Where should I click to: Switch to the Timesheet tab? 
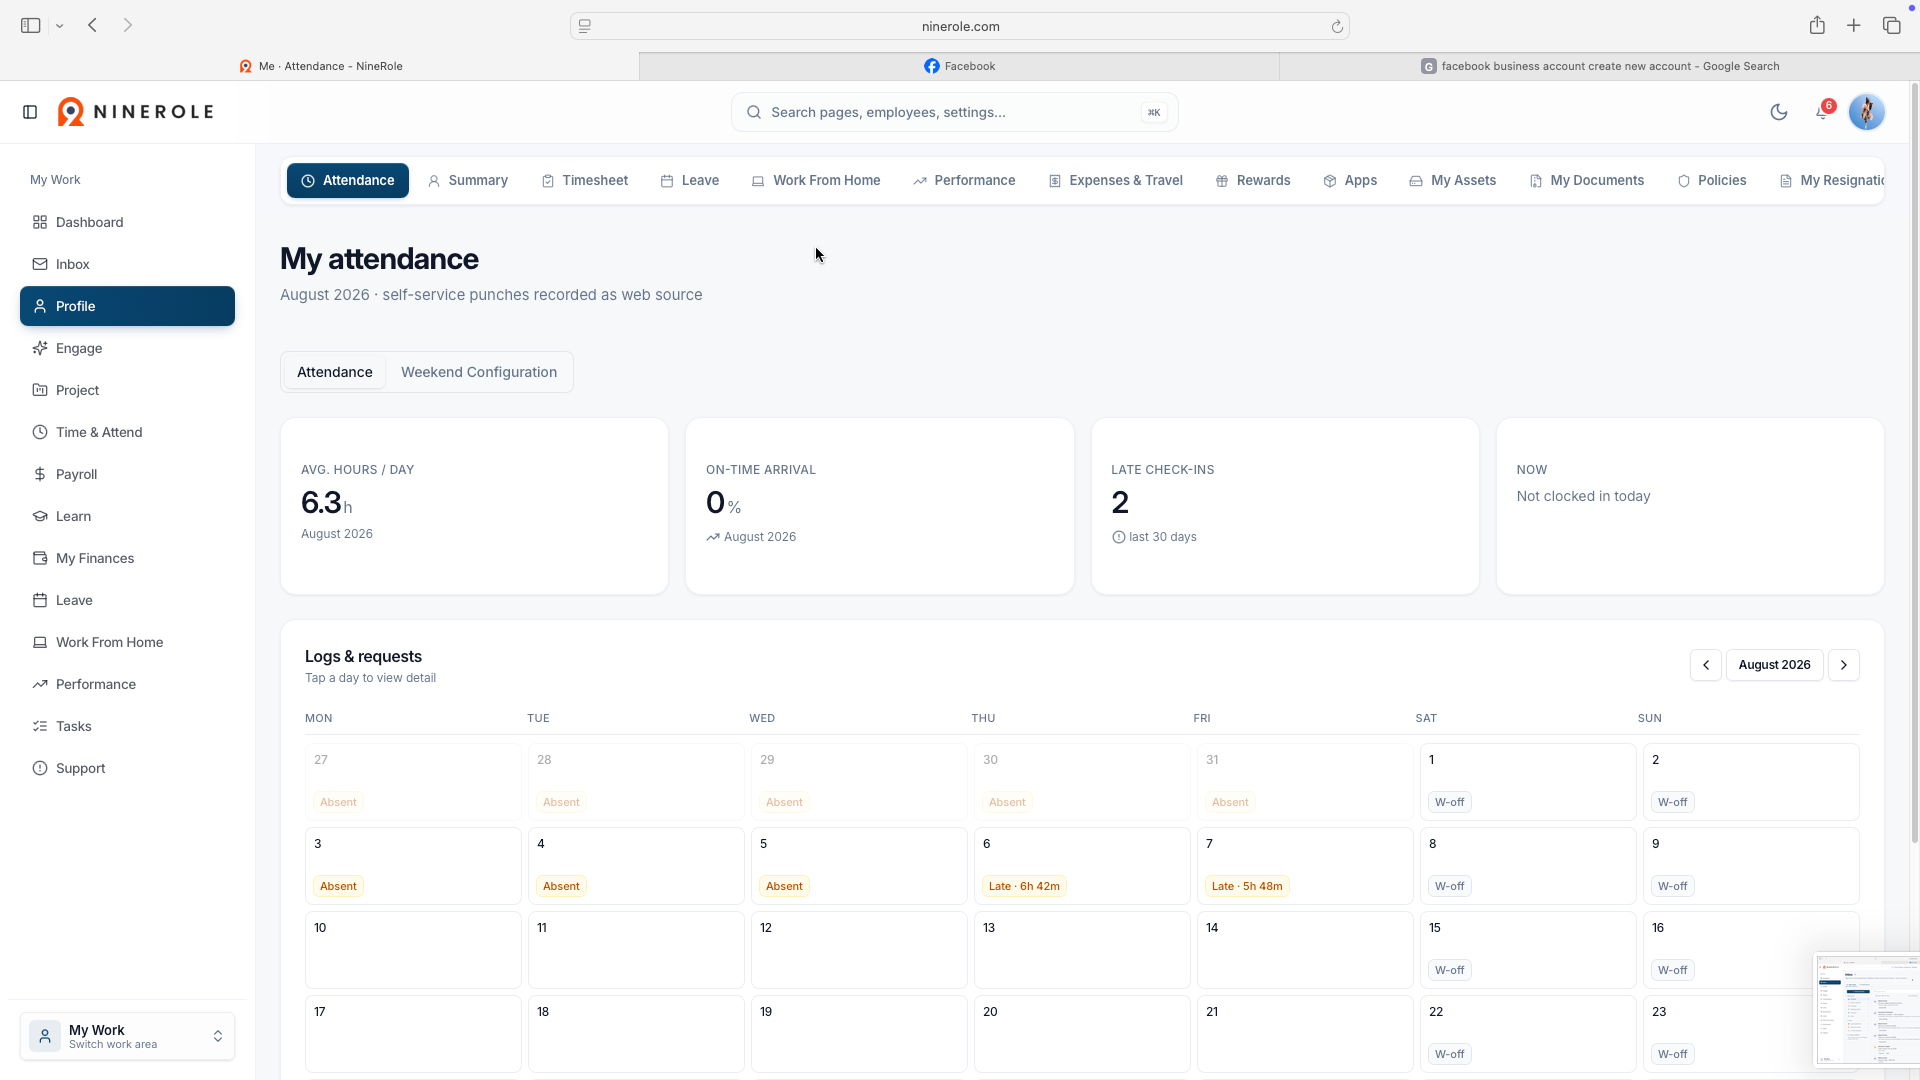pyautogui.click(x=584, y=181)
